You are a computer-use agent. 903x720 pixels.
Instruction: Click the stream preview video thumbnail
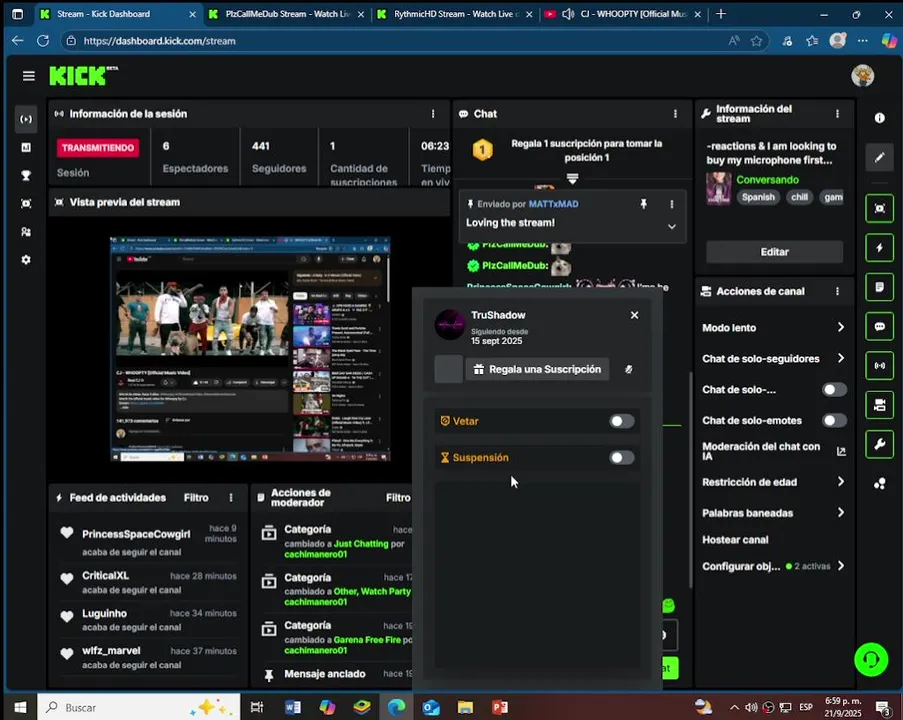tap(250, 348)
